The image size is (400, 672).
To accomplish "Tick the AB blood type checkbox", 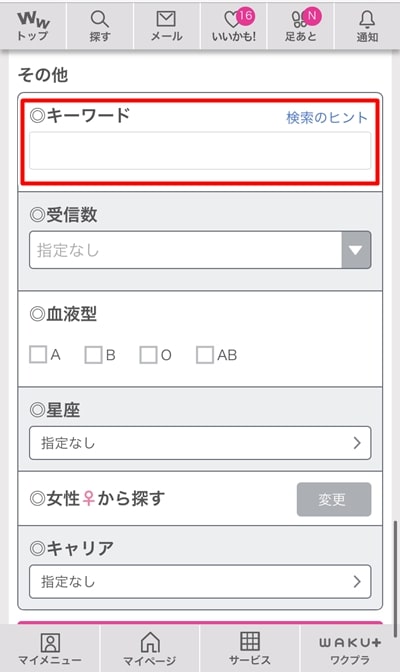I will [205, 355].
